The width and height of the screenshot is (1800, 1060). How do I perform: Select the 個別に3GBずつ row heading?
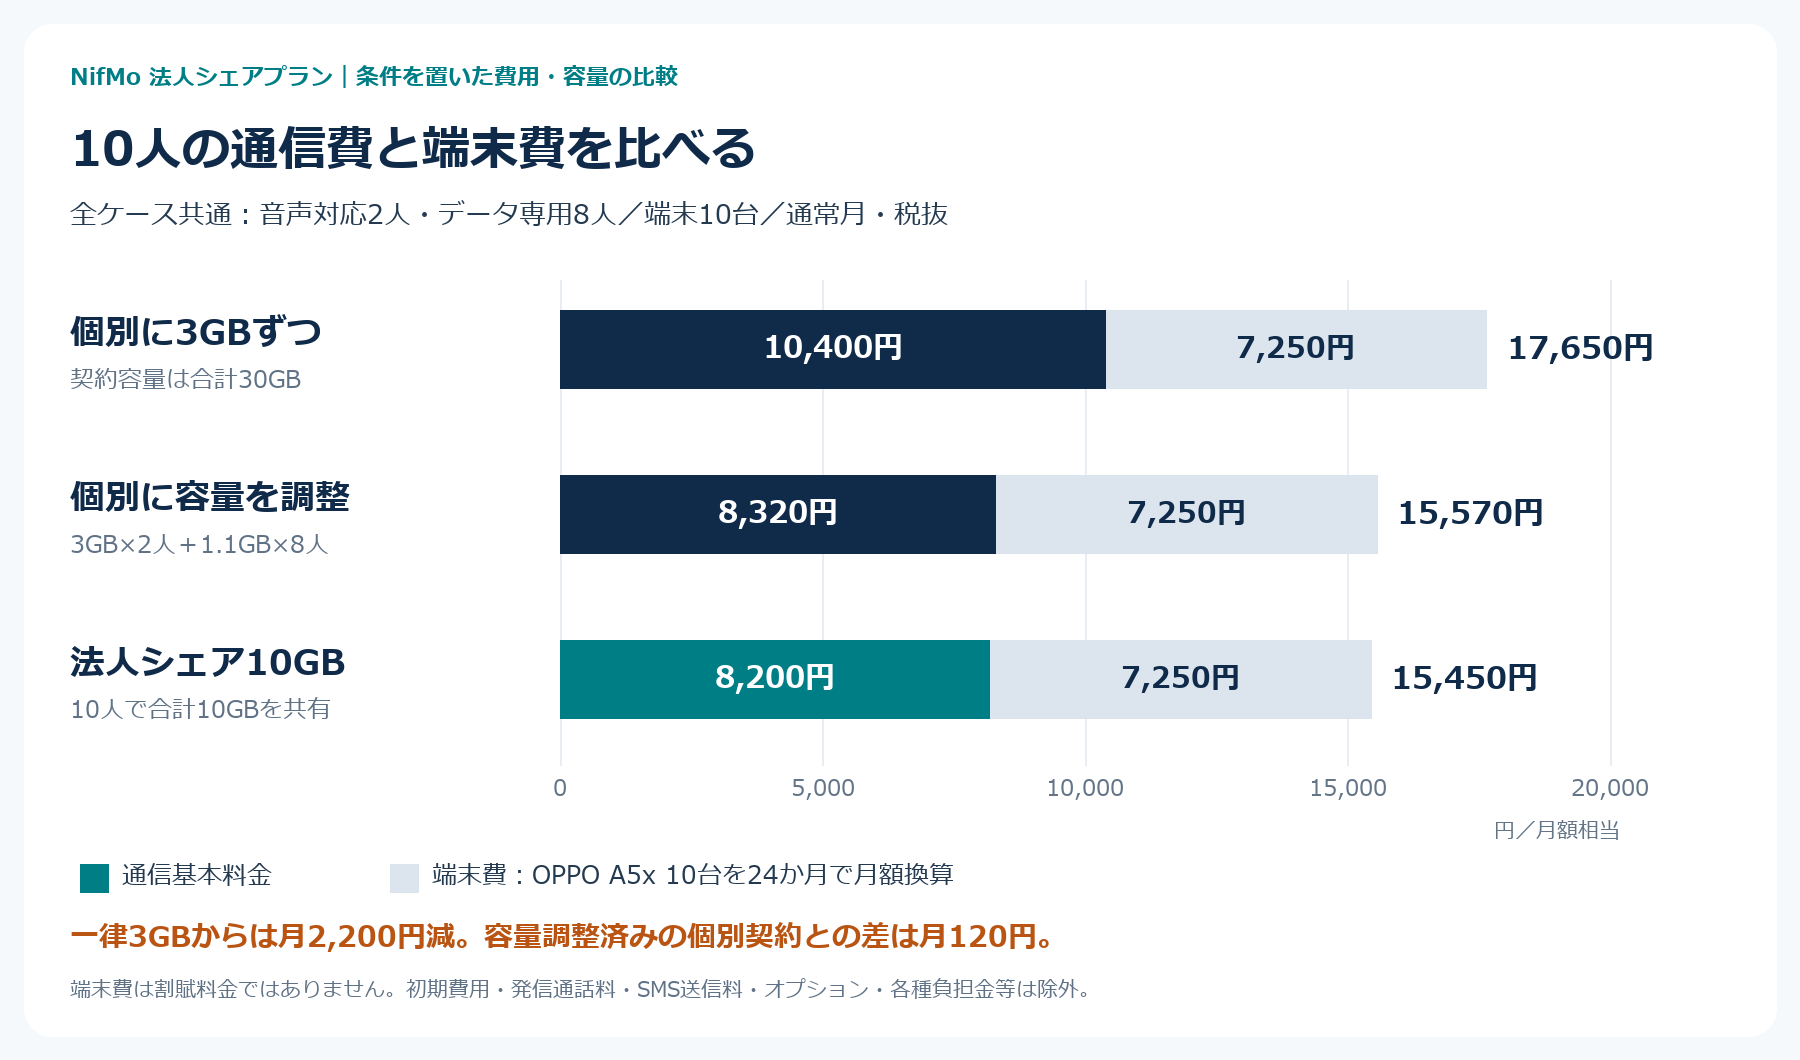(x=196, y=331)
